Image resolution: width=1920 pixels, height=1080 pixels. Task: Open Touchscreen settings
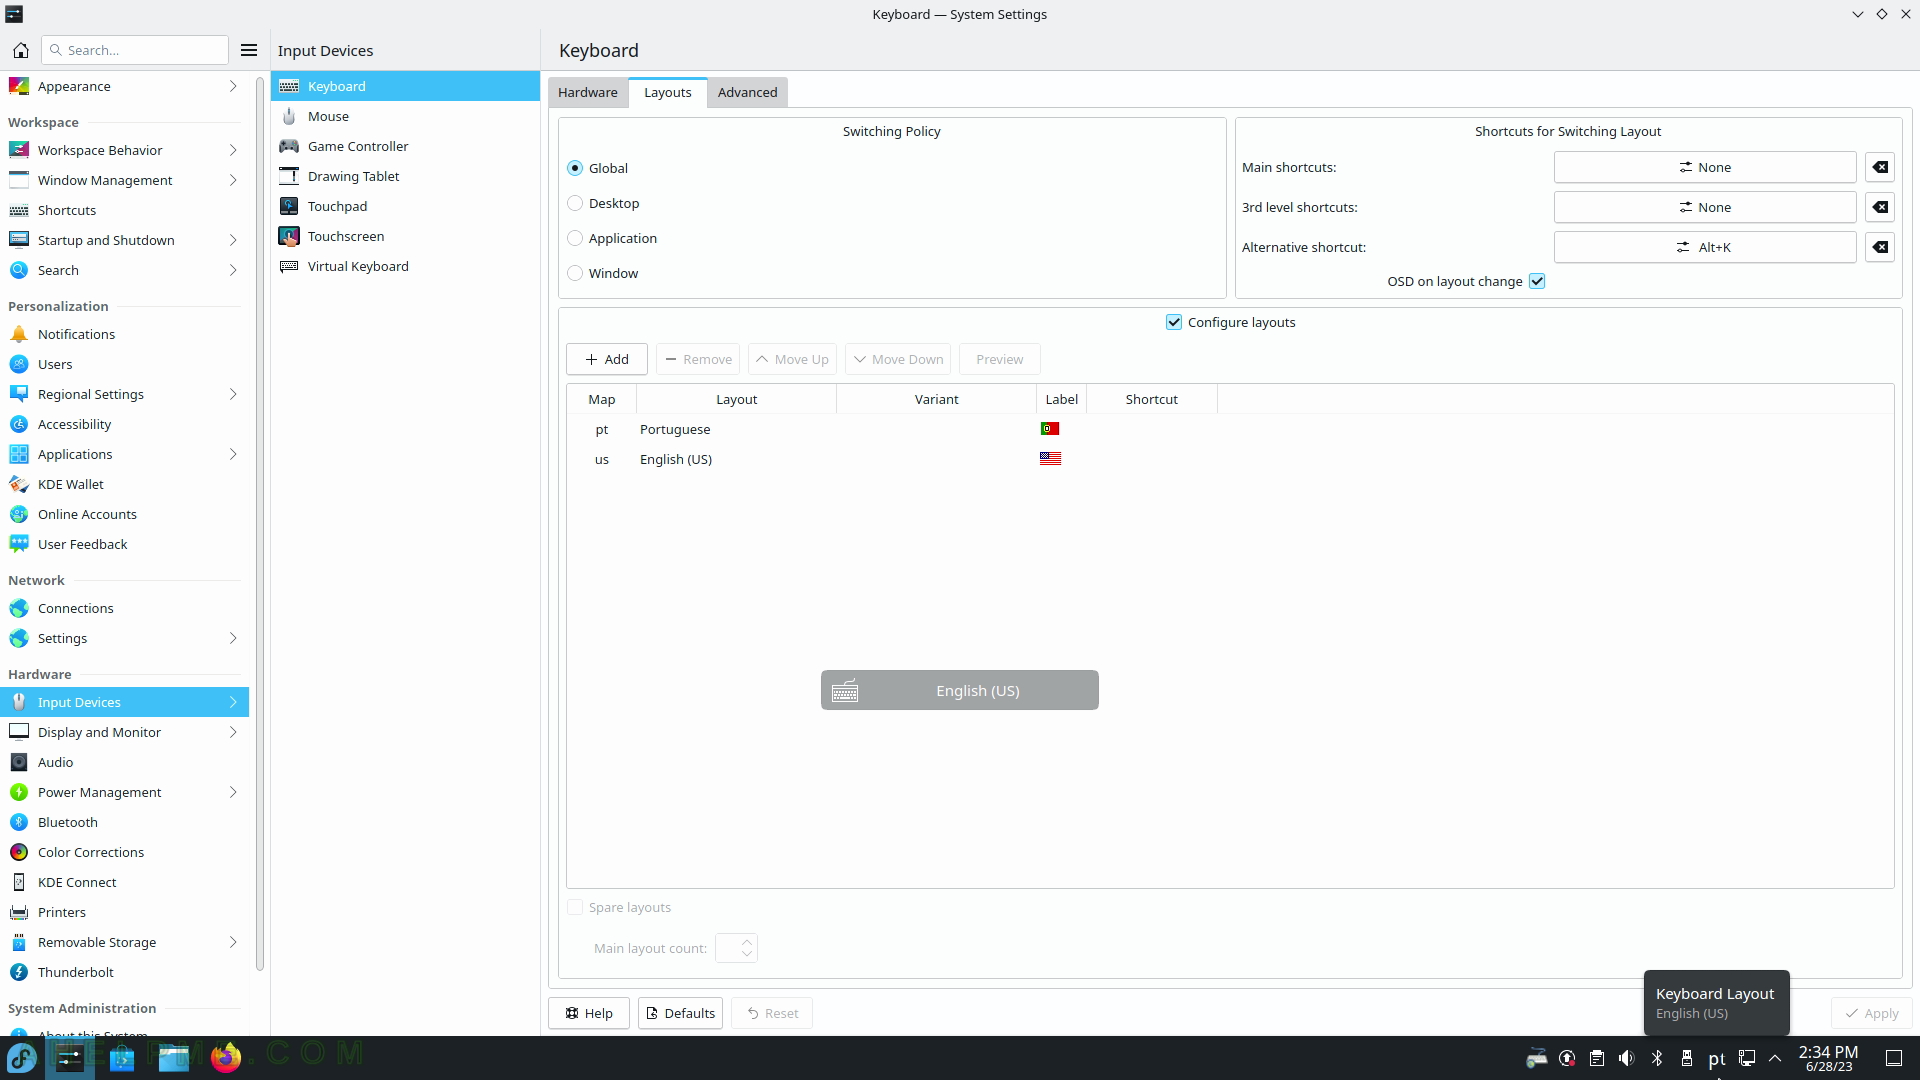point(405,236)
